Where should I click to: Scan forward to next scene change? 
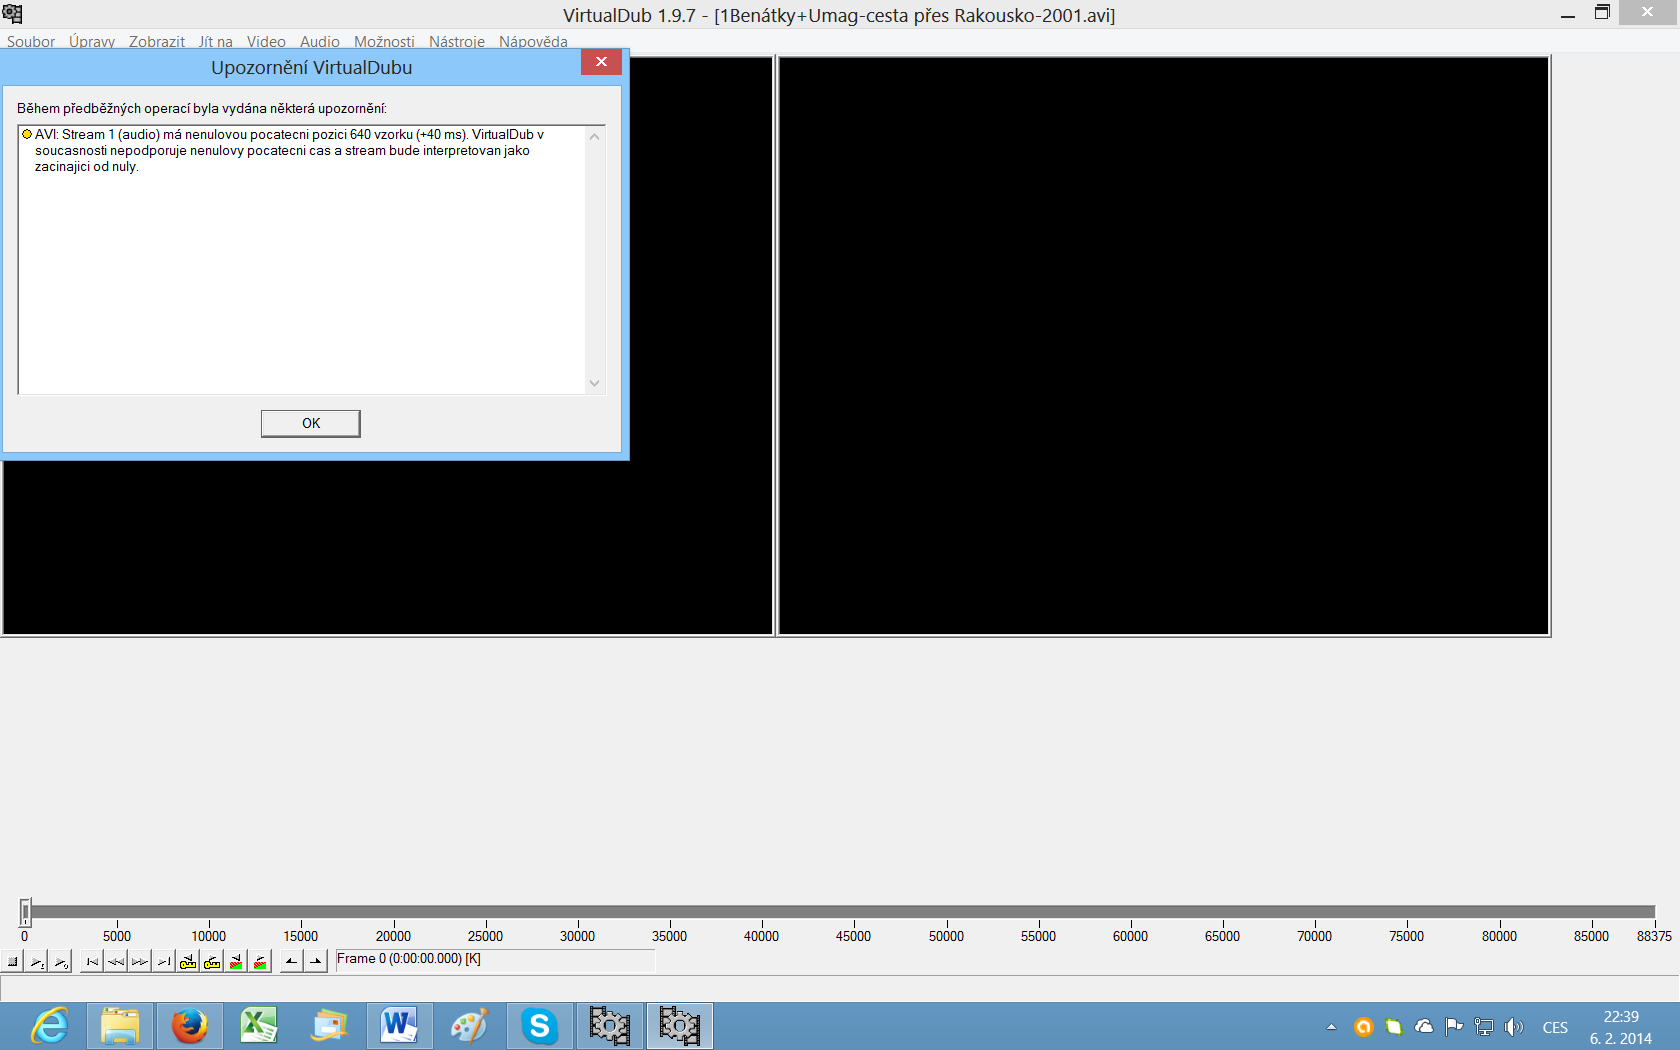pyautogui.click(x=260, y=962)
